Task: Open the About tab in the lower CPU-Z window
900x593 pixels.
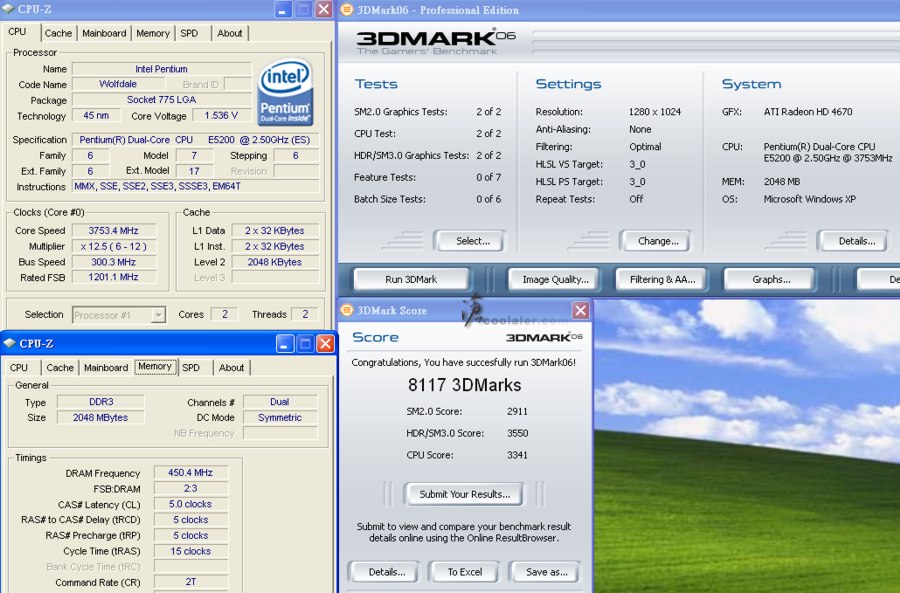Action: (231, 367)
